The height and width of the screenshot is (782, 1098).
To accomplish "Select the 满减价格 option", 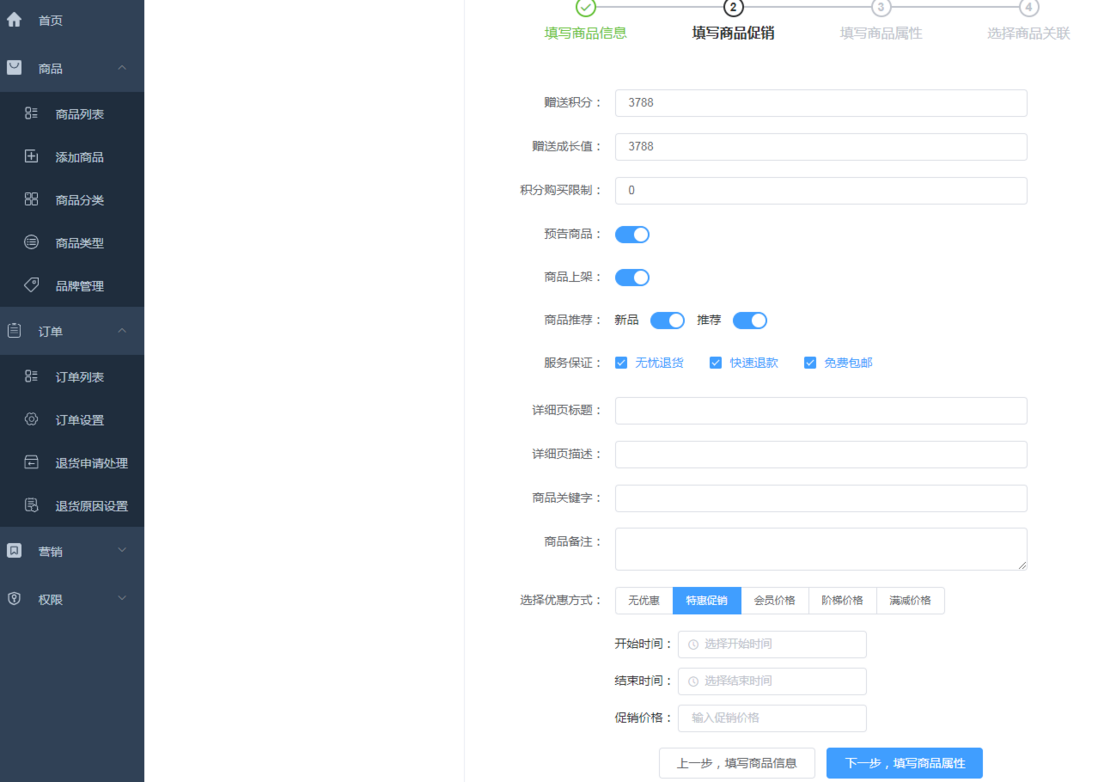I will coord(910,601).
